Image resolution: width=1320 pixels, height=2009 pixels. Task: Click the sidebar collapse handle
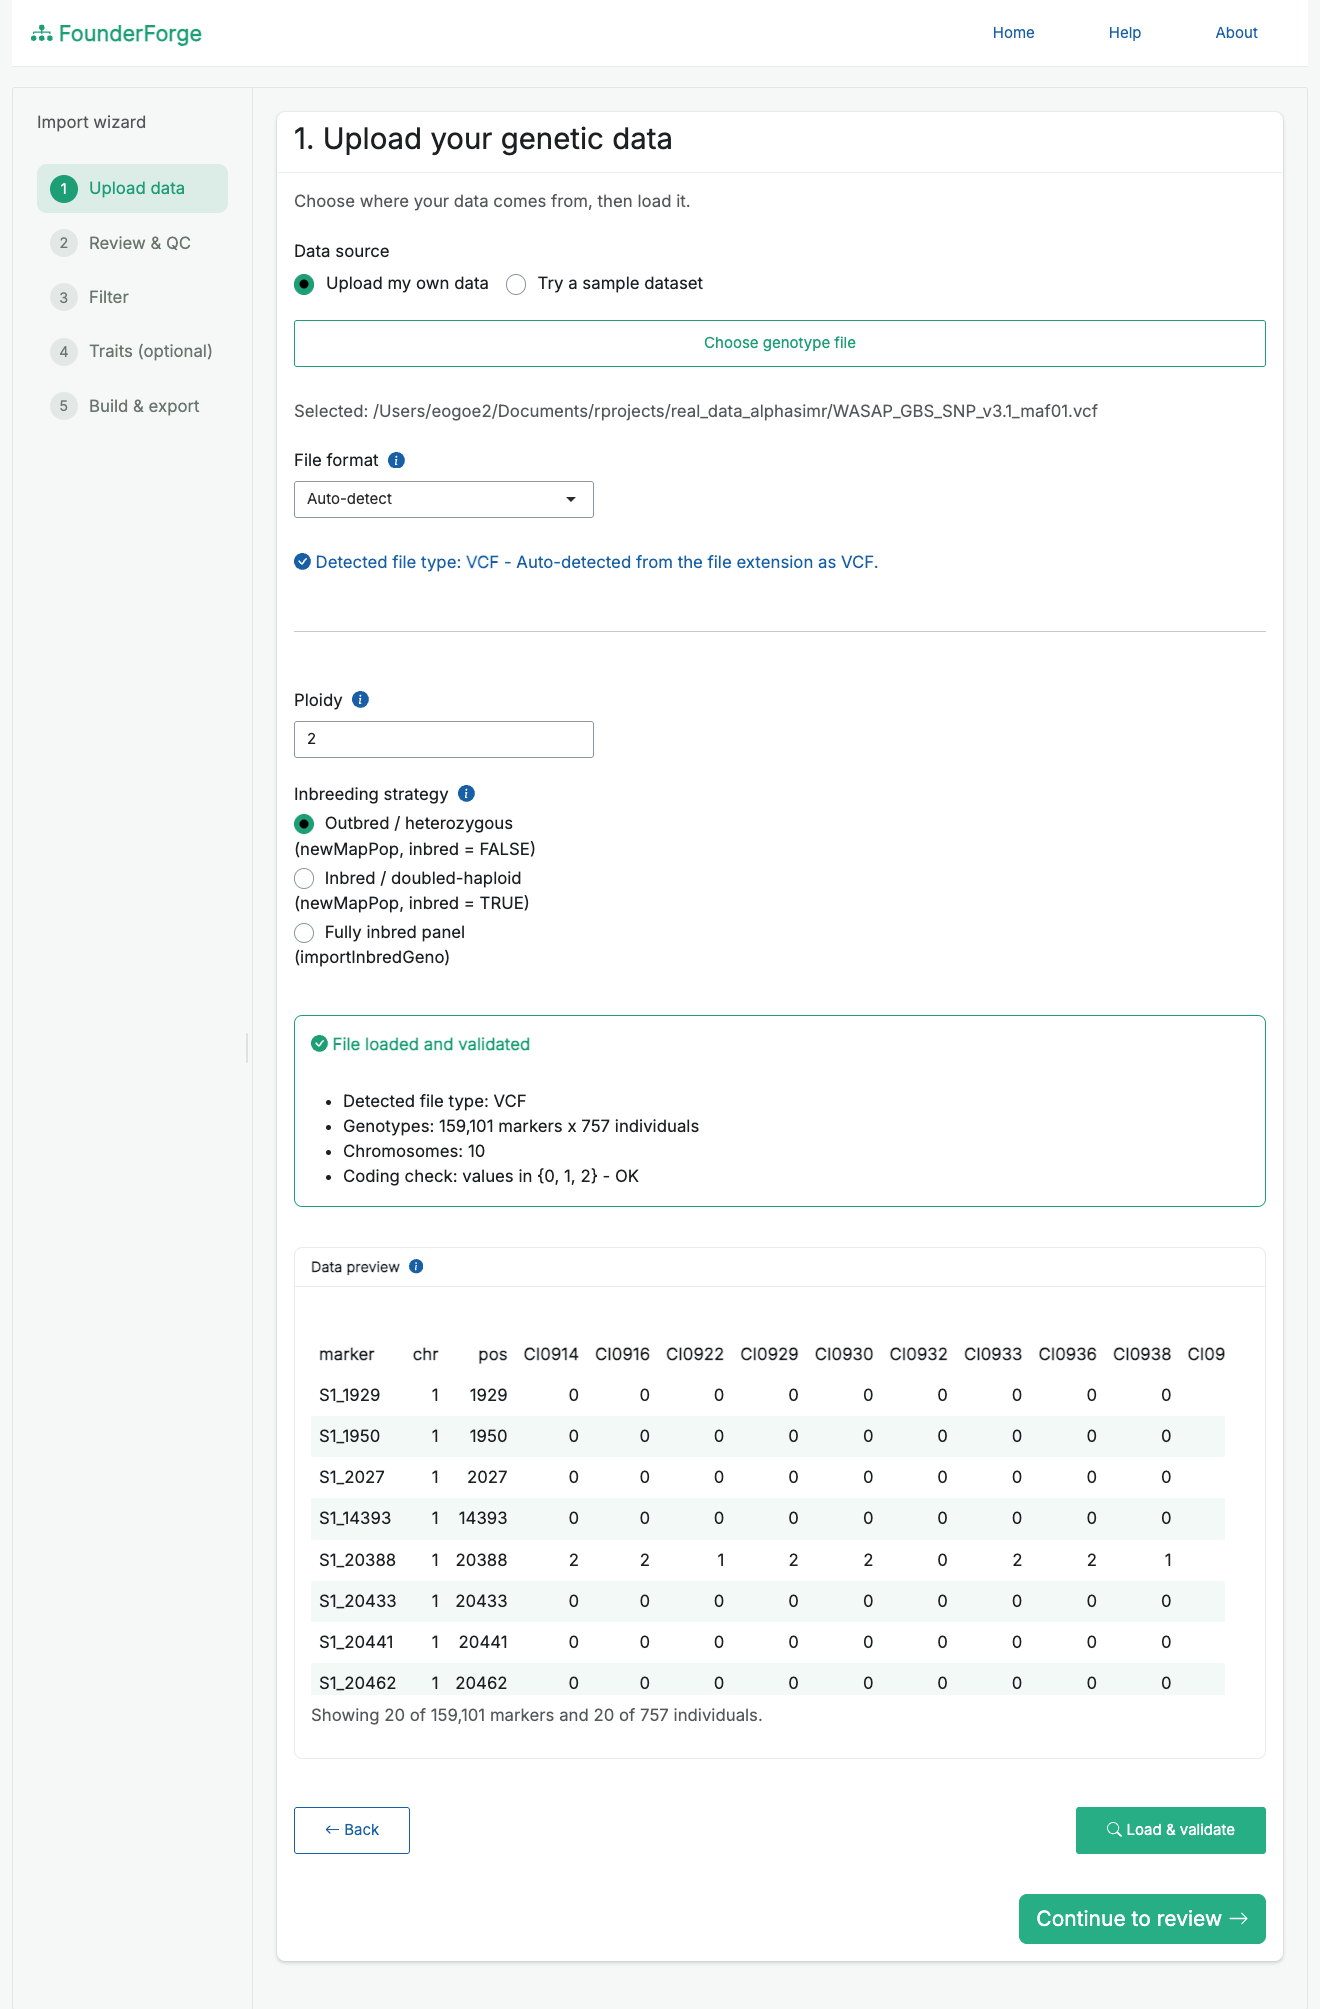247,1048
